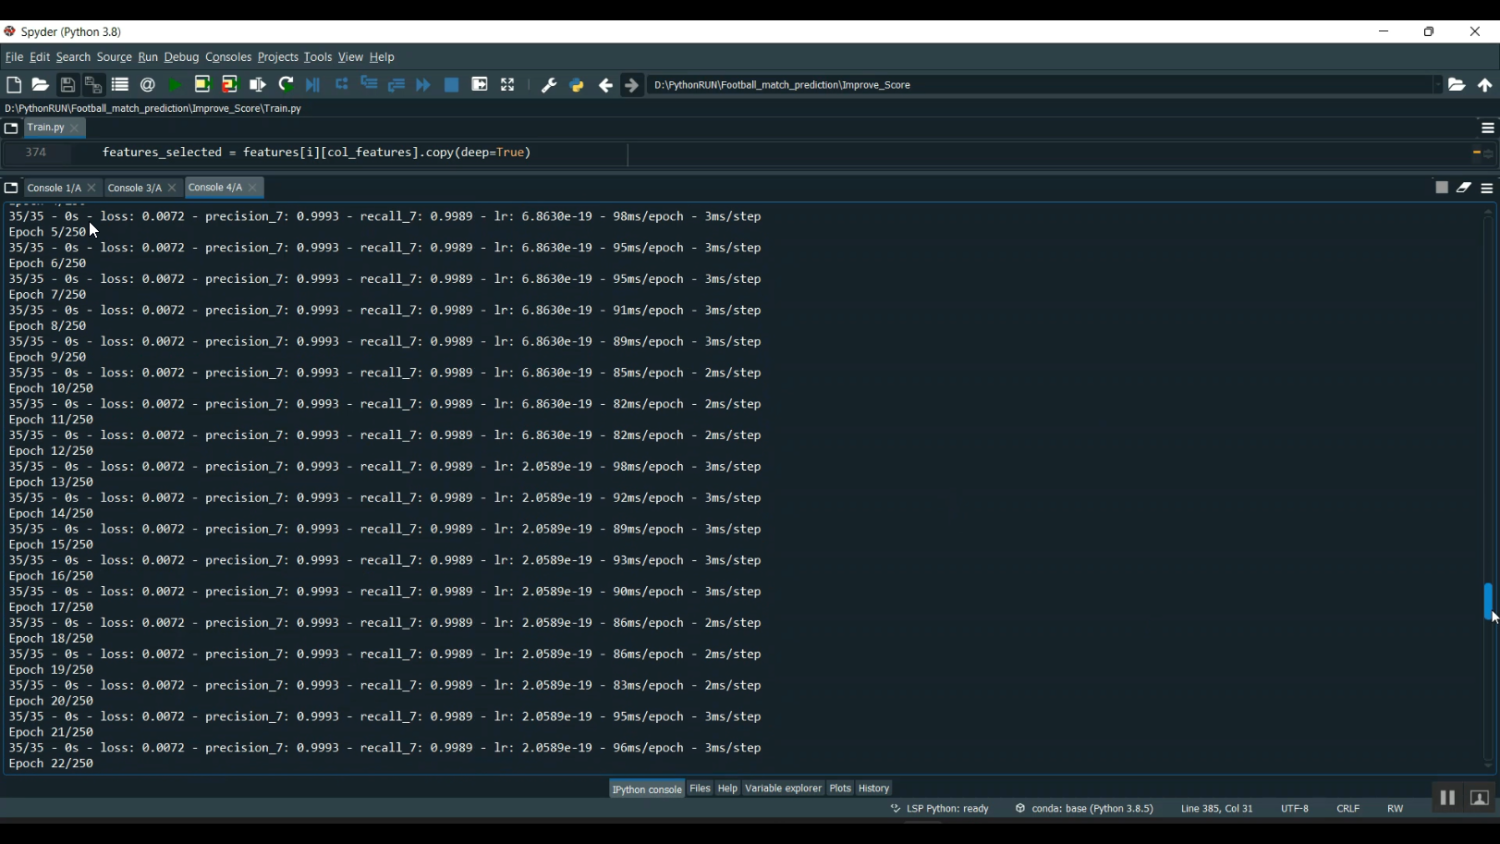The height and width of the screenshot is (844, 1500).
Task: Switch to Variable explorer pane
Action: (783, 789)
